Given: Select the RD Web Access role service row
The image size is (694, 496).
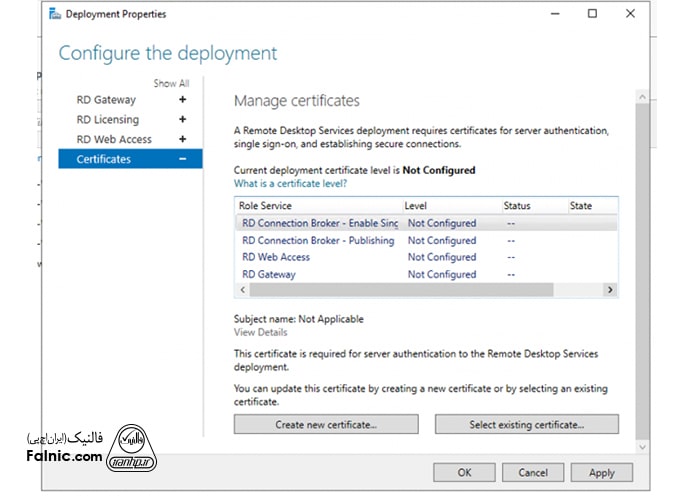Looking at the screenshot, I should 276,257.
